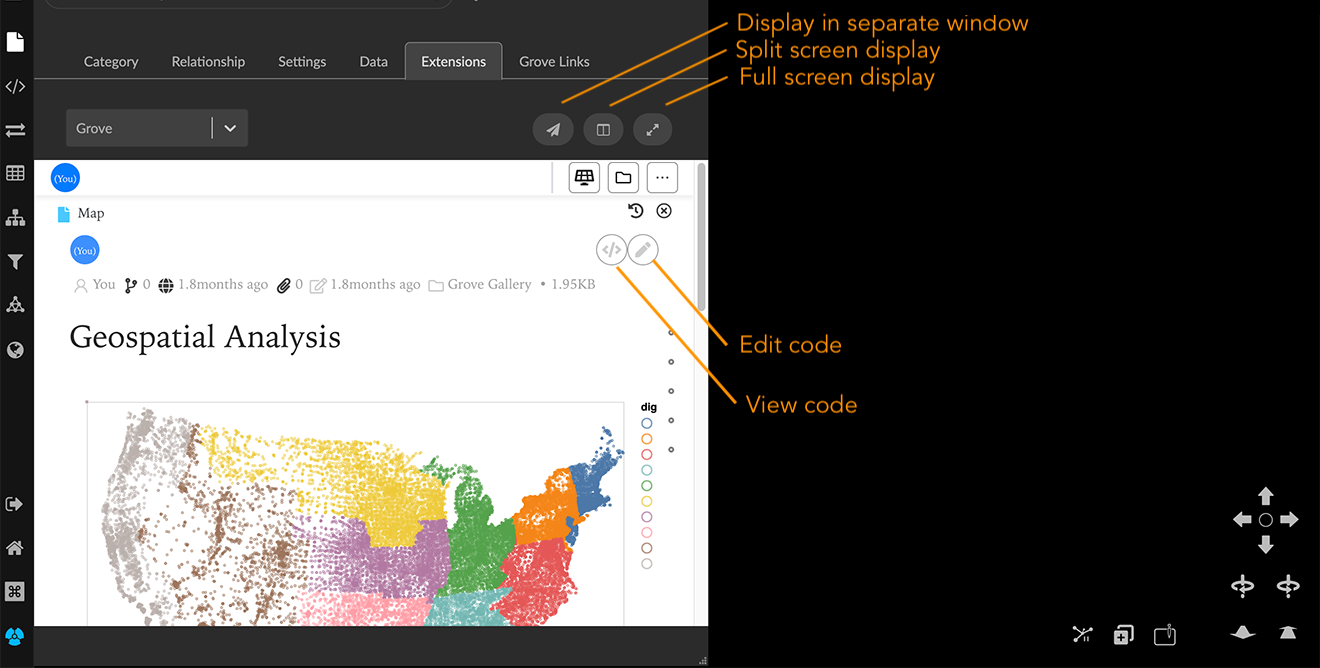Switch to the Category tab
The width and height of the screenshot is (1320, 668).
pos(111,62)
